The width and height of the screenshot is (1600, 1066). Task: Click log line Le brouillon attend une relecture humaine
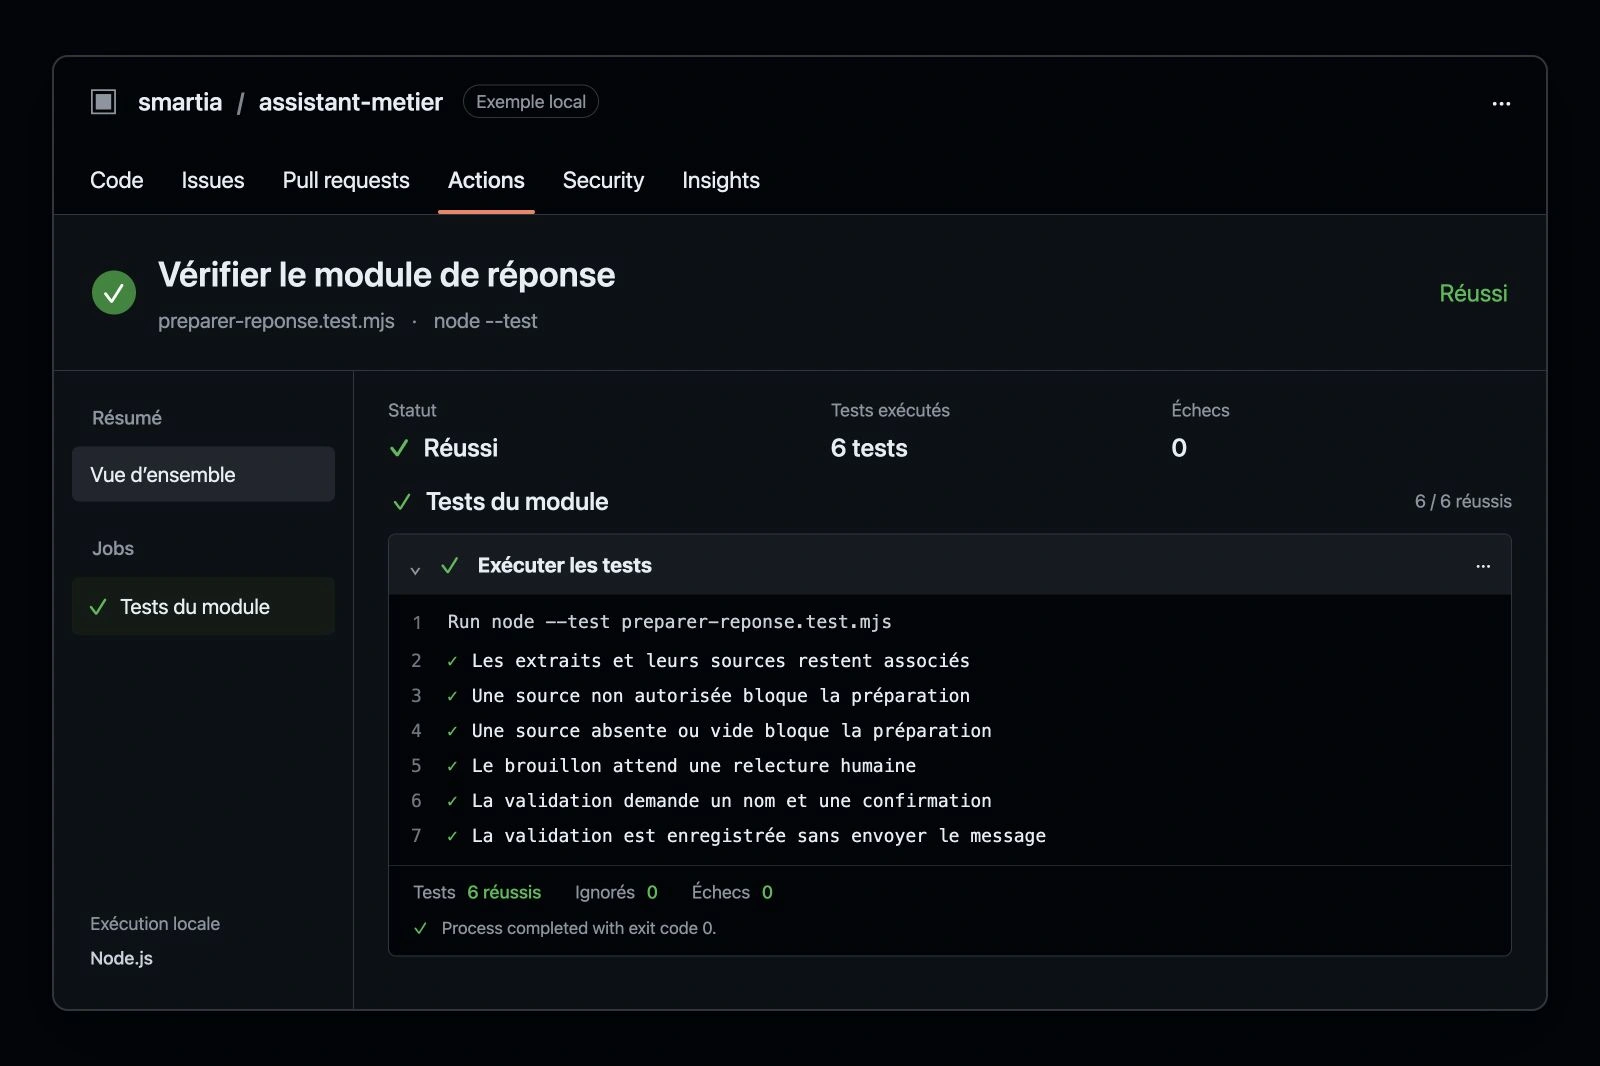click(694, 766)
